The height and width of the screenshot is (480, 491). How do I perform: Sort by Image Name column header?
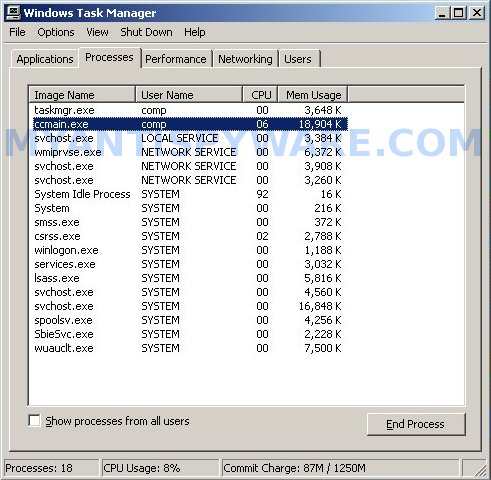coord(82,95)
